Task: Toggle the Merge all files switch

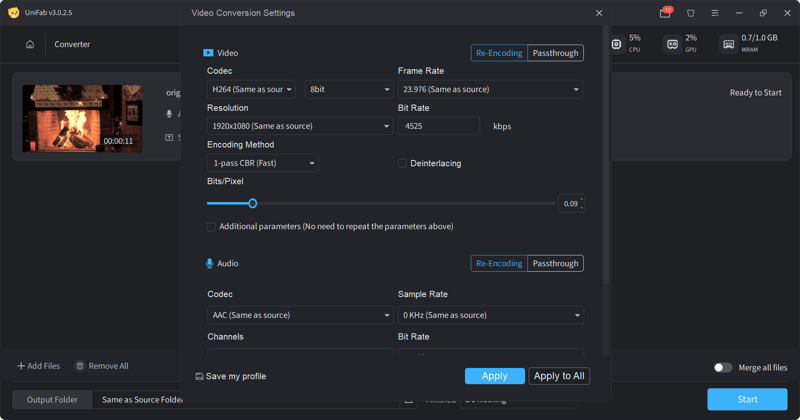Action: point(722,368)
